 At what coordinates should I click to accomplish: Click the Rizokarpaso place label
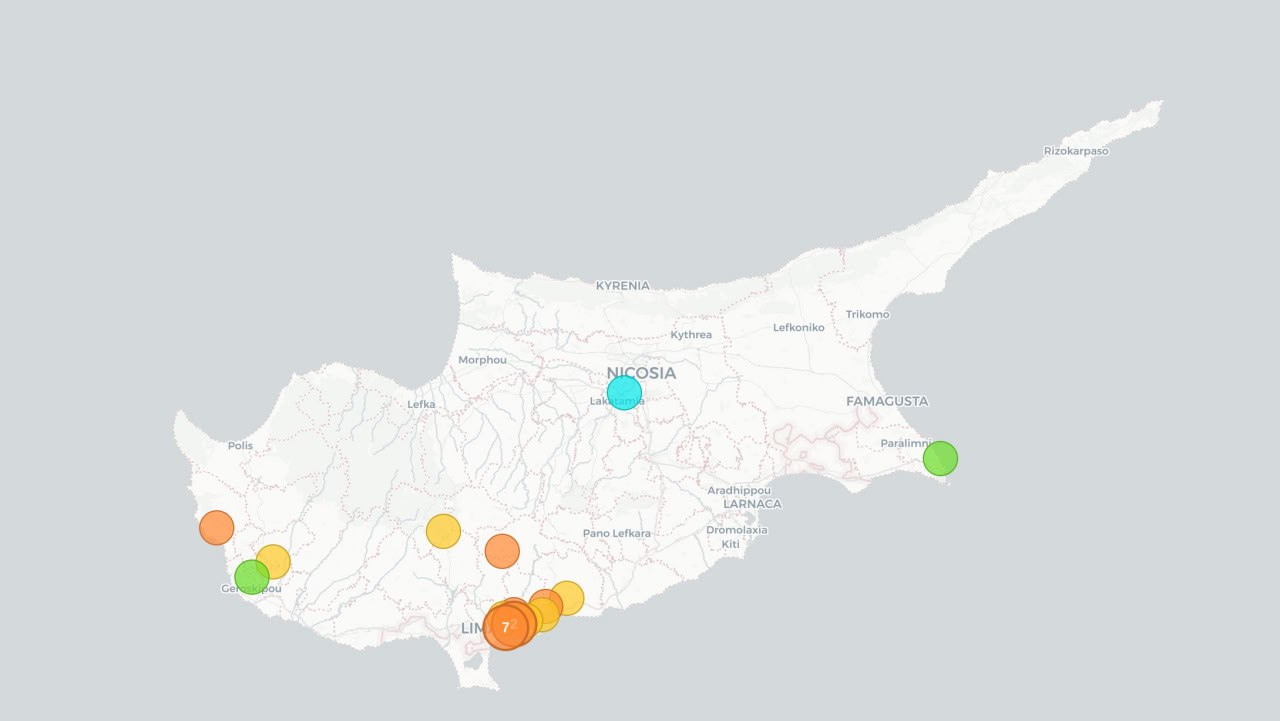click(x=1076, y=151)
